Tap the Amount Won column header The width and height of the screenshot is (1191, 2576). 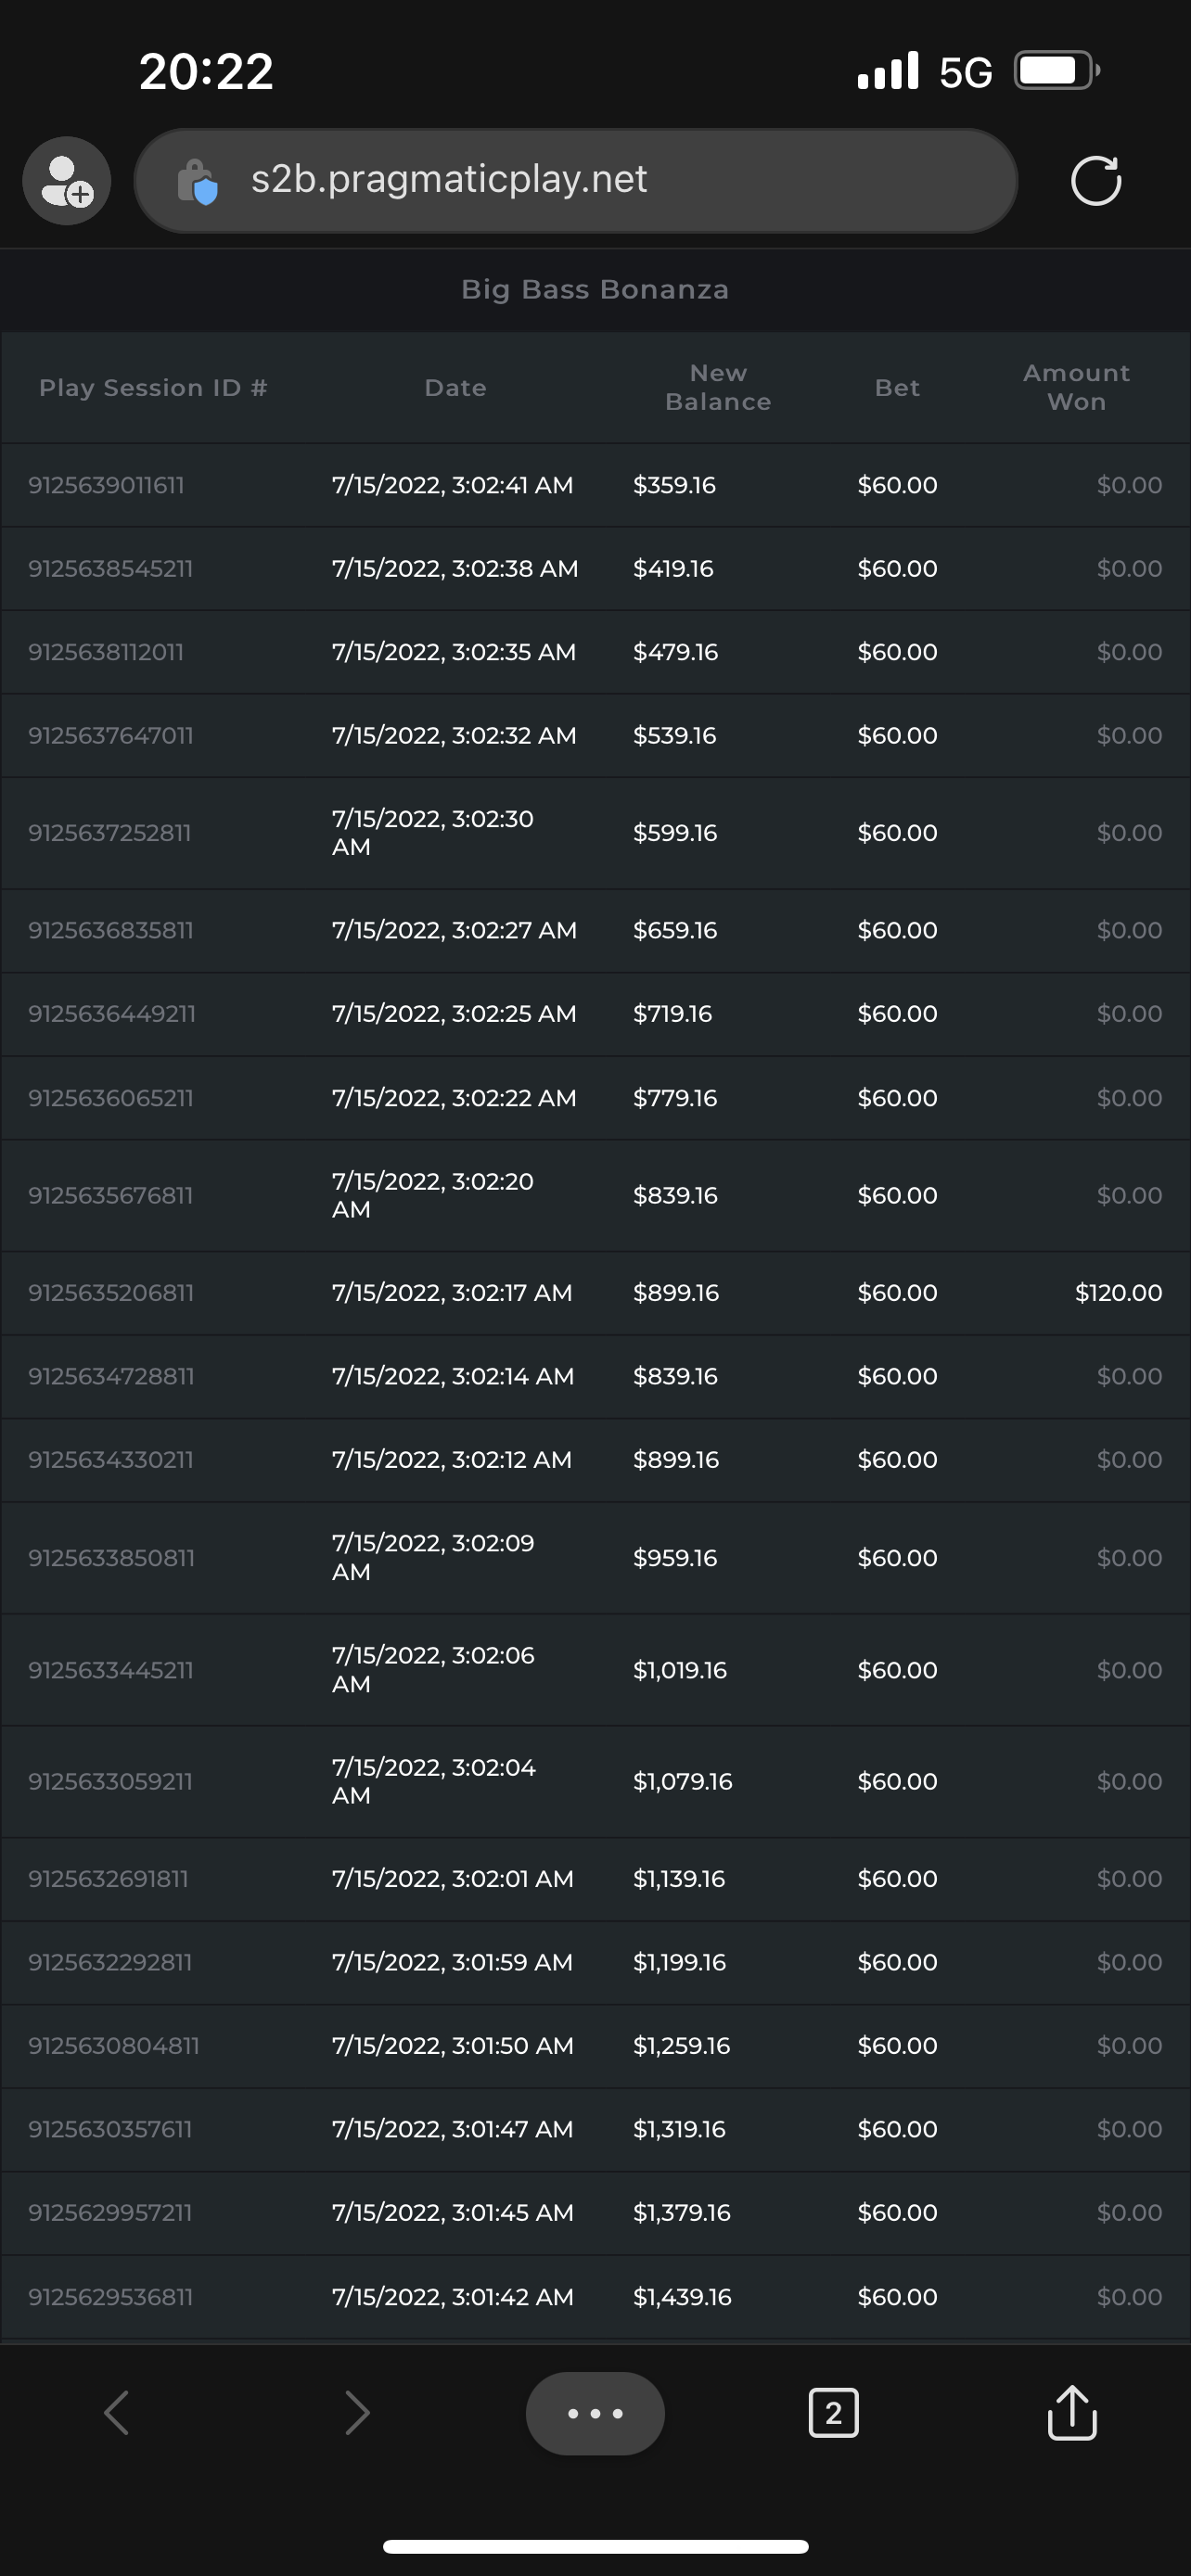(1076, 387)
